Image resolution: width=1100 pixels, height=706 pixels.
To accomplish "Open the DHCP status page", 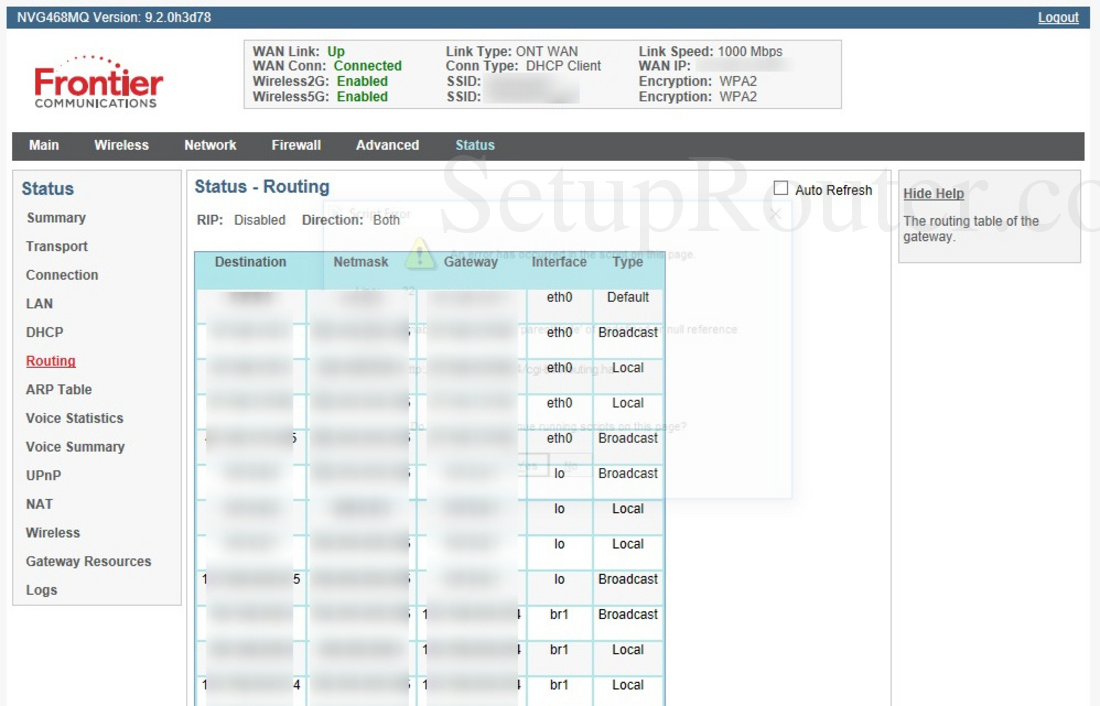I will click(x=44, y=332).
